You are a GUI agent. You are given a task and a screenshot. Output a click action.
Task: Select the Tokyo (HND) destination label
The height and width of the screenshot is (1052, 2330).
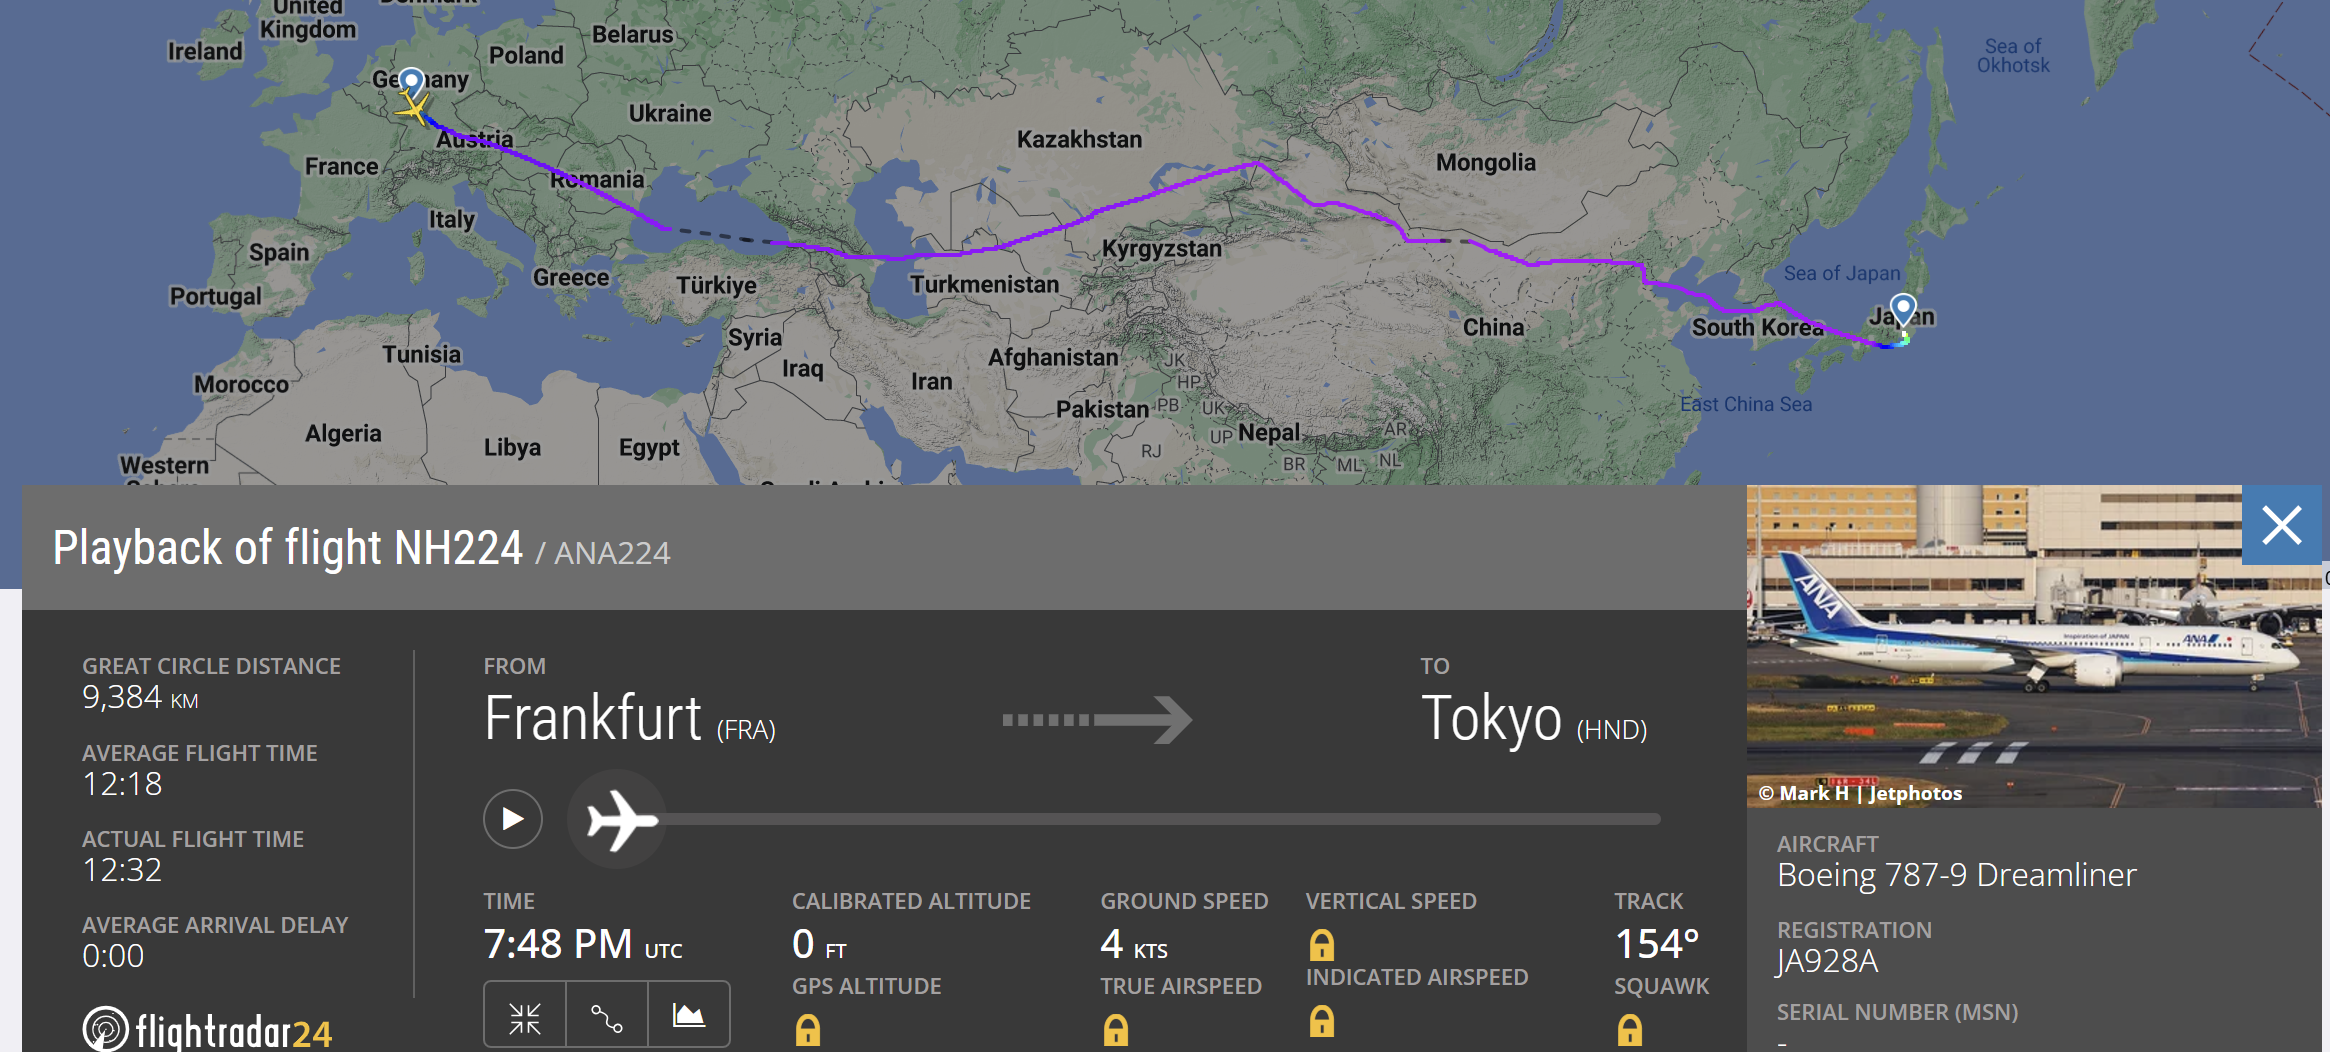point(1535,719)
